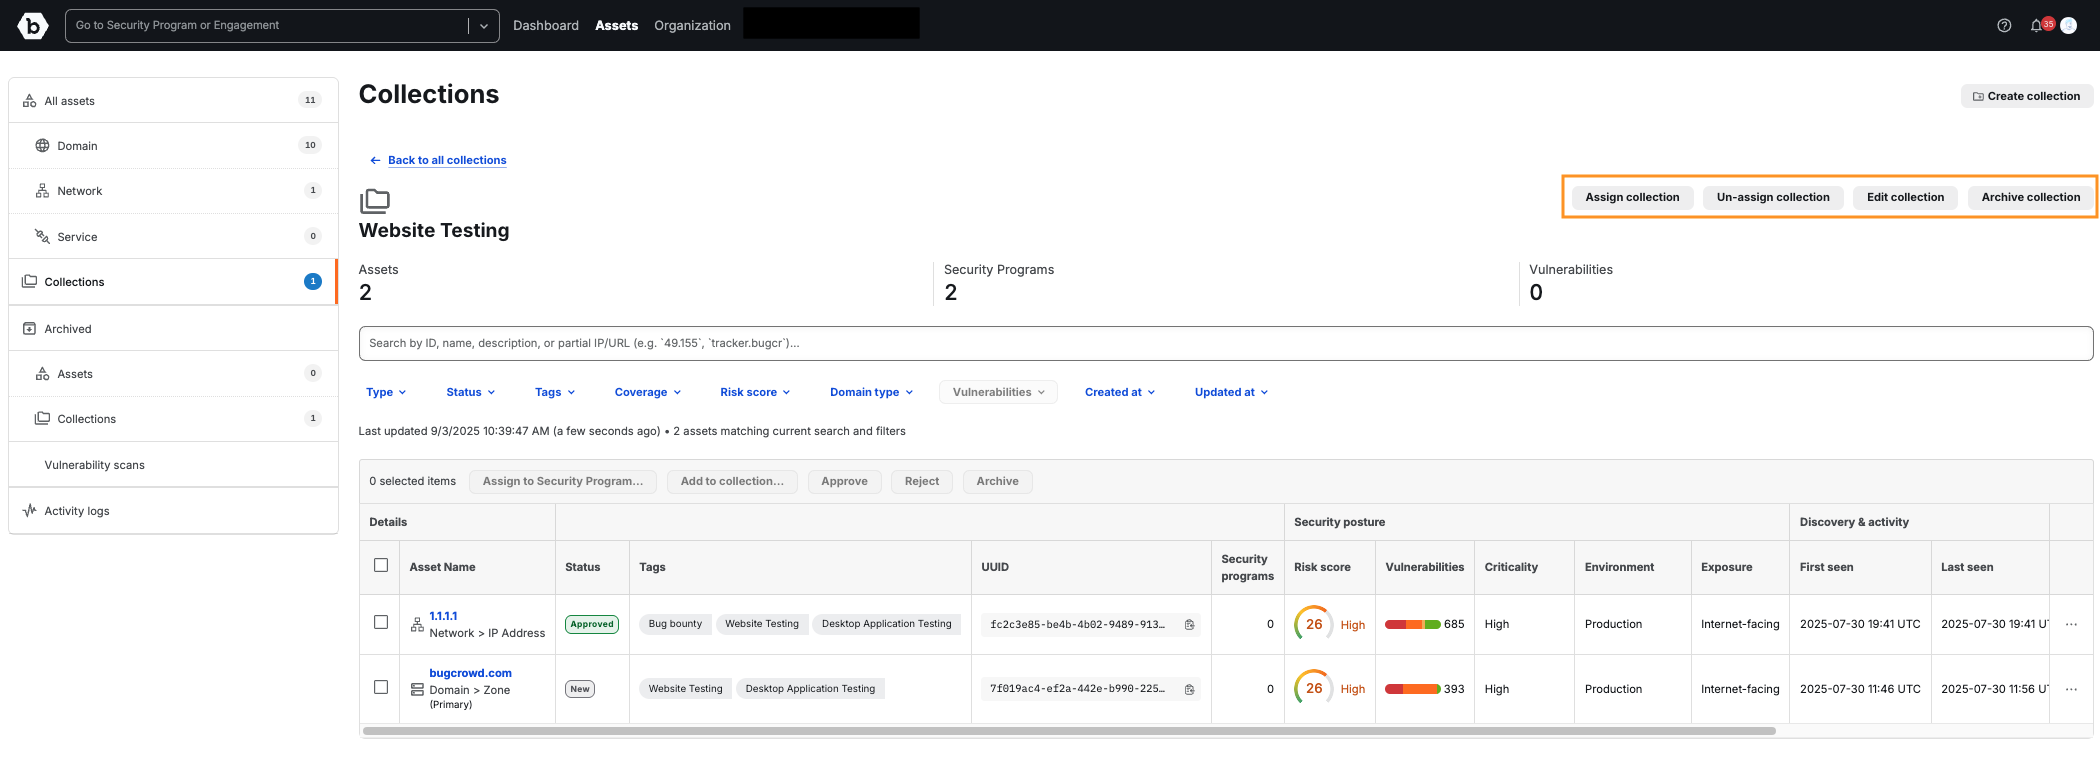Open Activity logs in the sidebar

(173, 511)
